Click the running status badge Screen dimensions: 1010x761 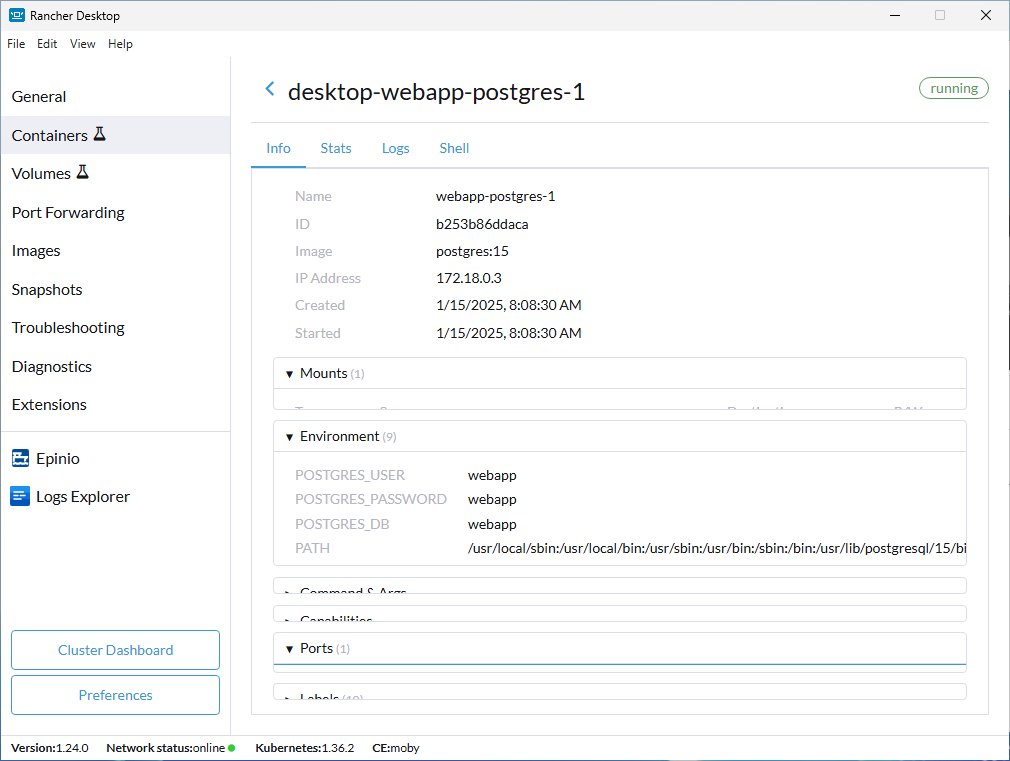click(953, 88)
